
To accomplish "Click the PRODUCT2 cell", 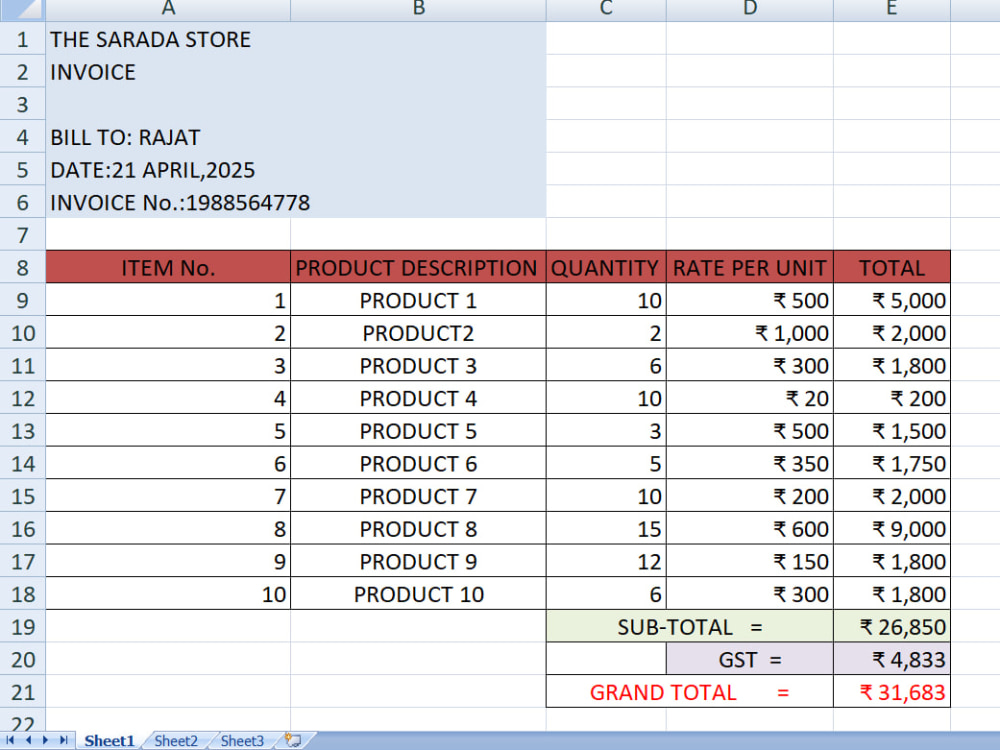I will coord(418,332).
